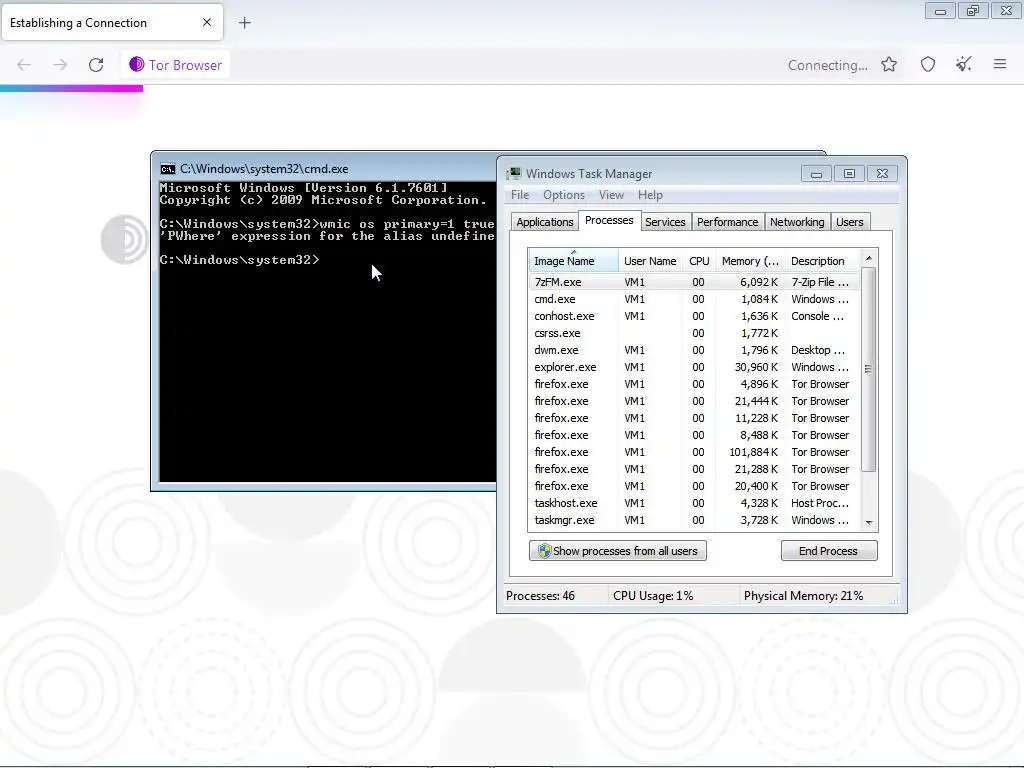This screenshot has width=1024, height=768.
Task: Click the cmd.exe window title bar
Action: (324, 168)
